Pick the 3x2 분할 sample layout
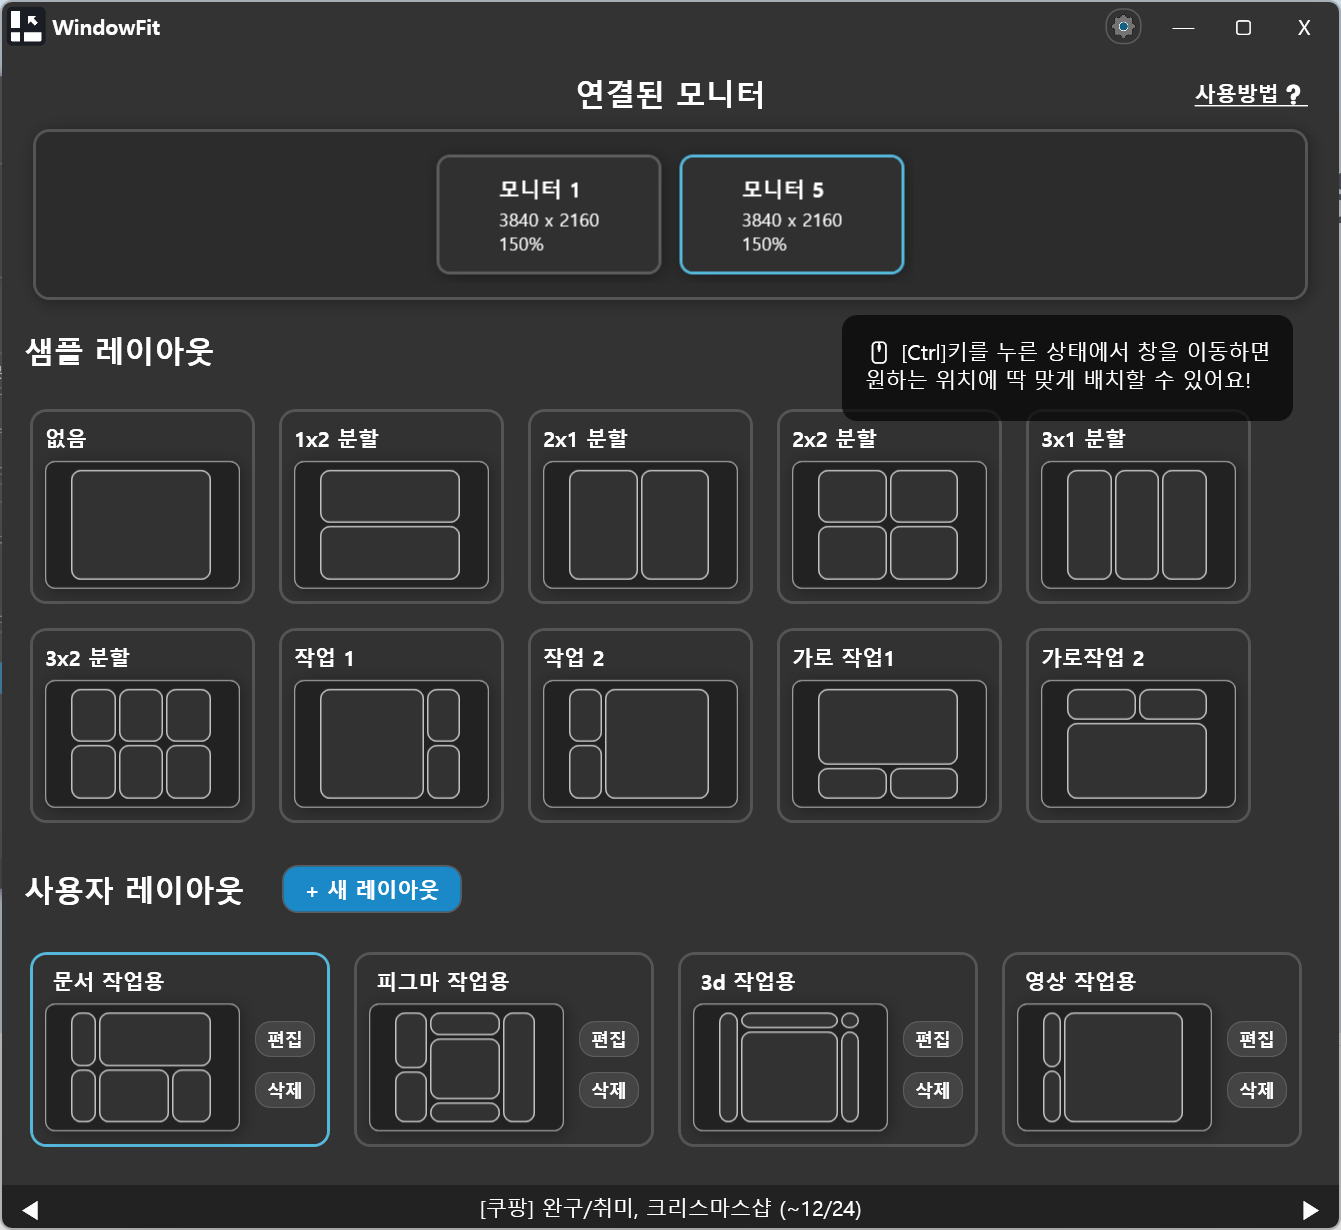1341x1230 pixels. (x=142, y=743)
